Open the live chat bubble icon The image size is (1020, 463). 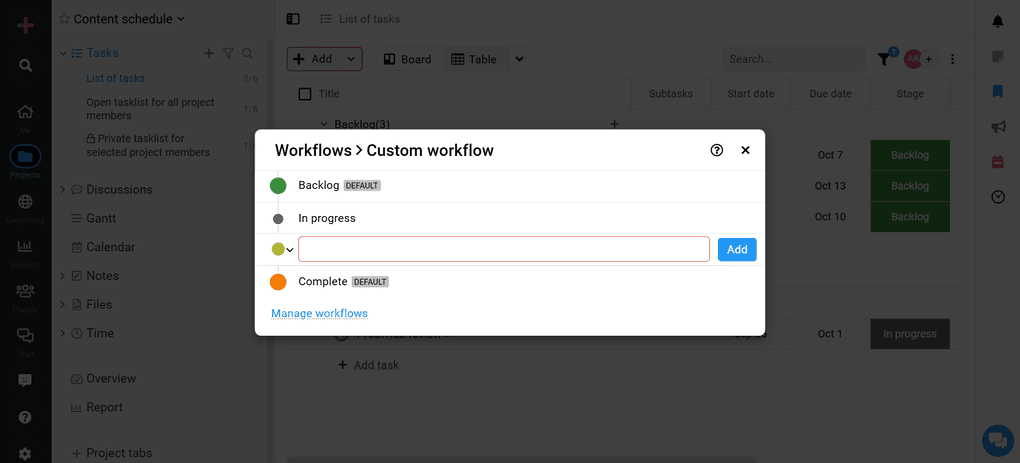click(x=997, y=439)
